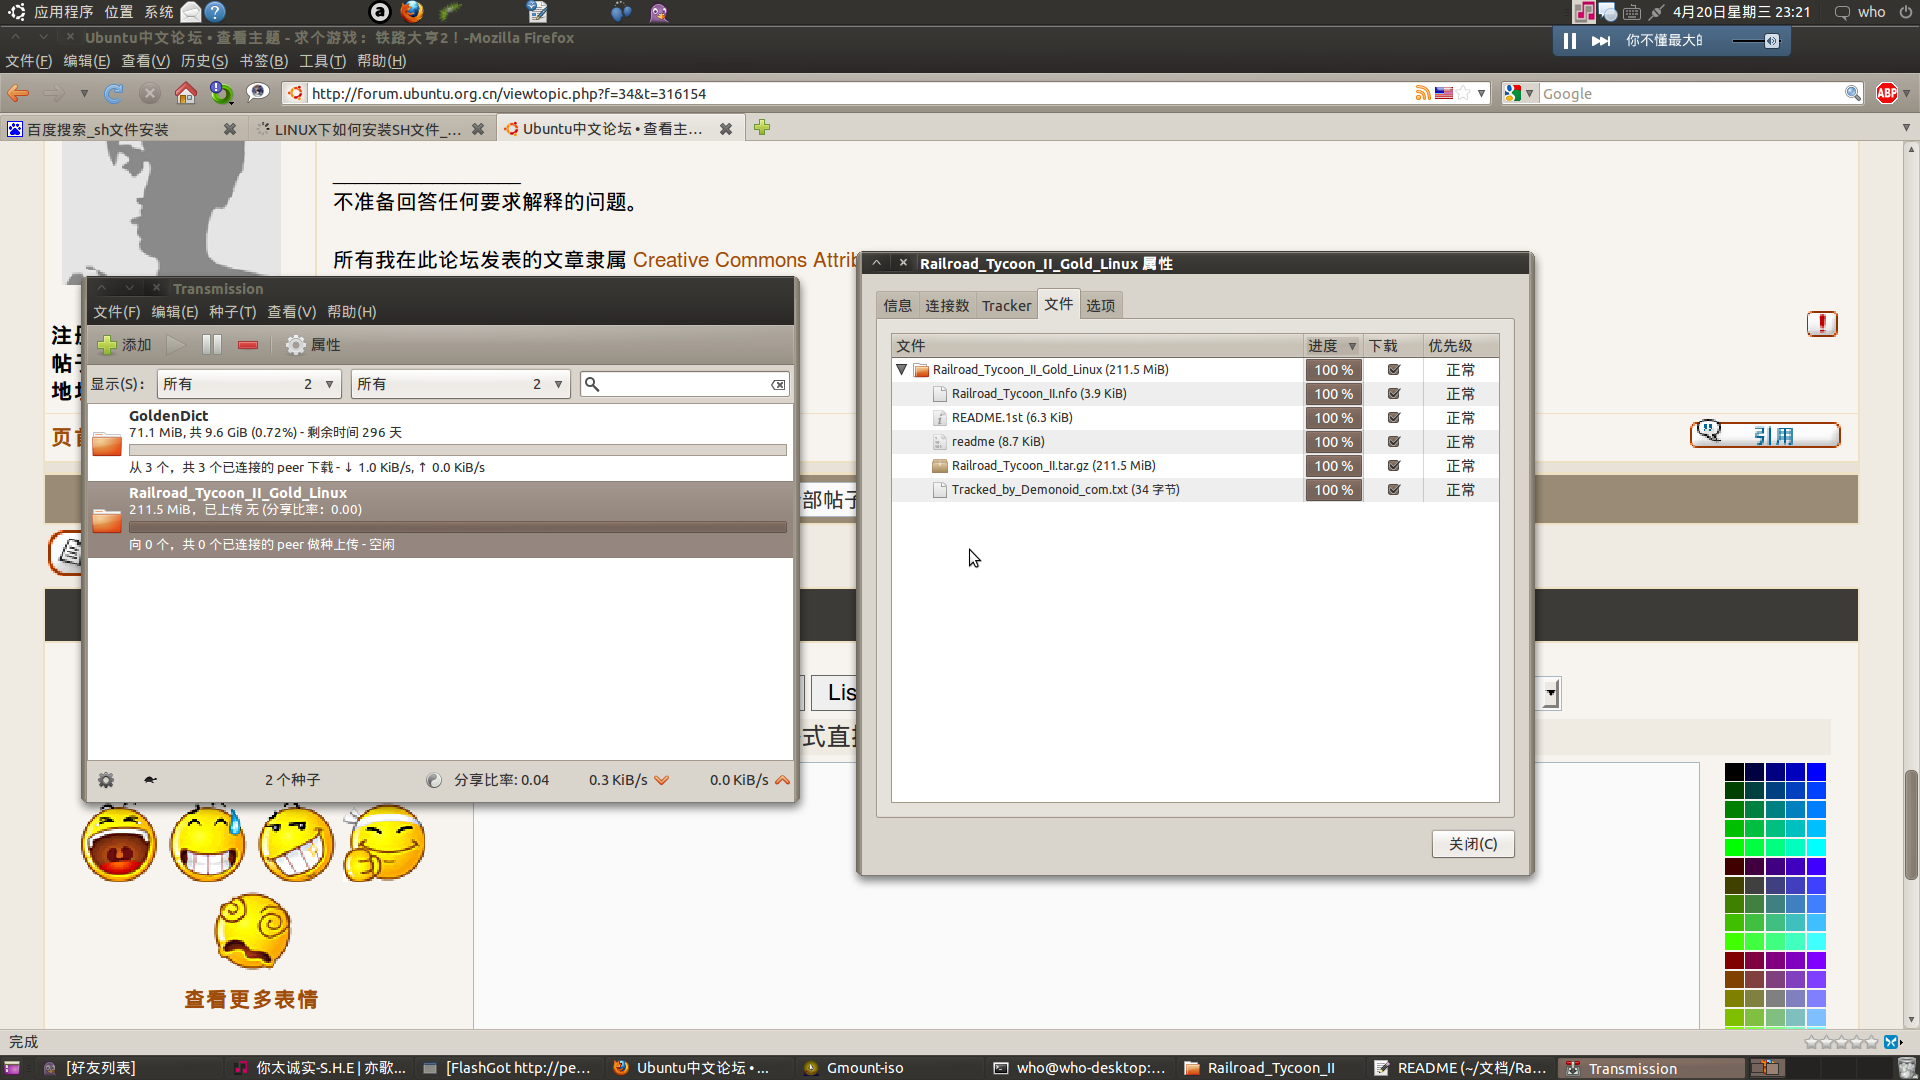Viewport: 1920px width, 1080px height.
Task: Toggle download checkbox for Tracked_by_Demonoid_com.txt
Action: click(x=1394, y=490)
